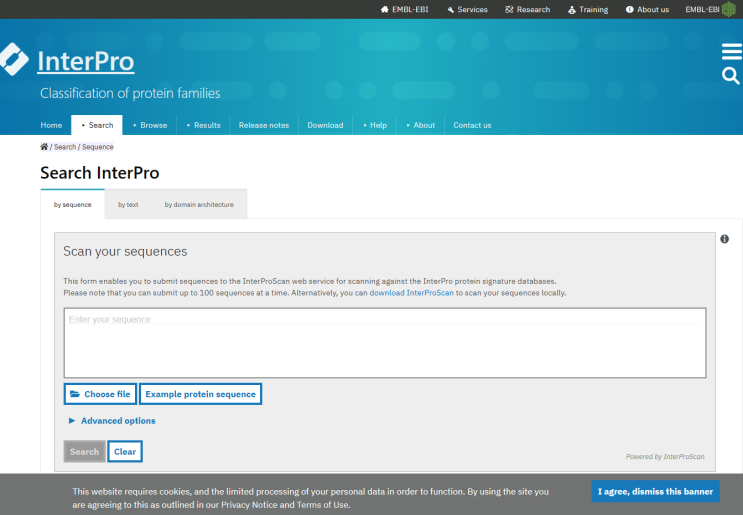Viewport: 743px width, 515px height.
Task: Click the InterPro logo icon
Action: point(14,59)
